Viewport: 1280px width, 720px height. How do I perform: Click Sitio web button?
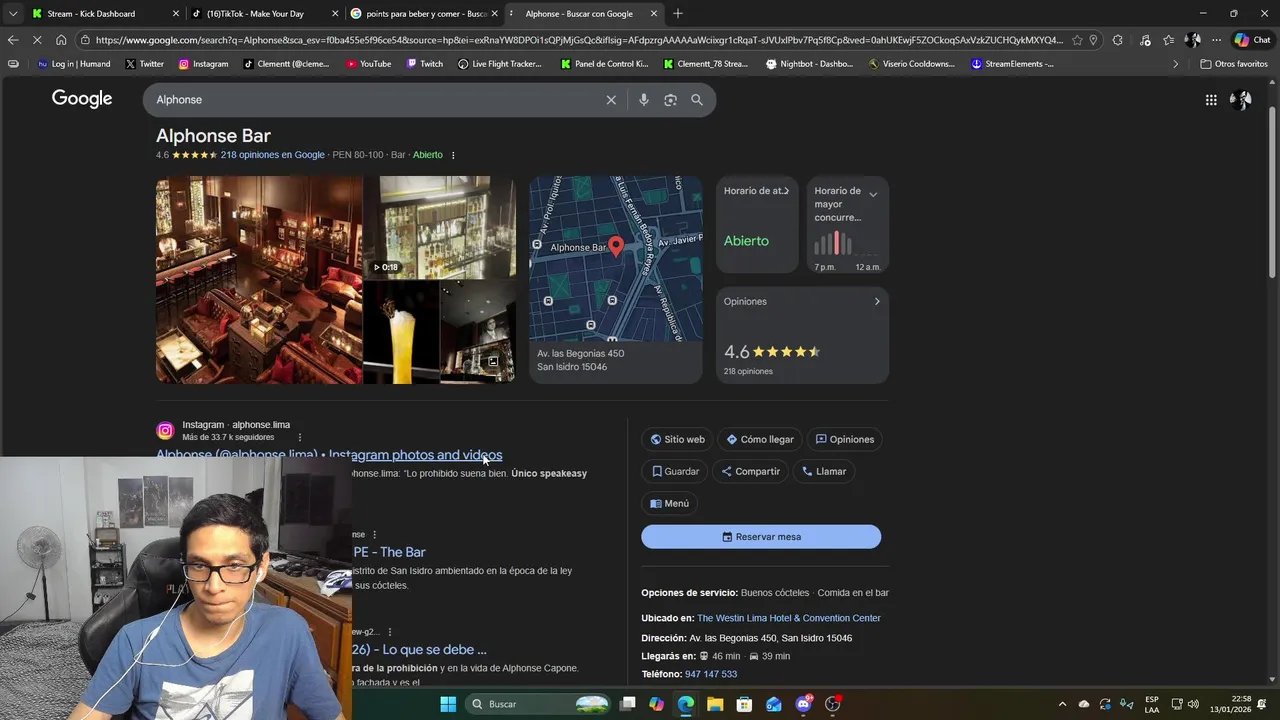coord(677,439)
